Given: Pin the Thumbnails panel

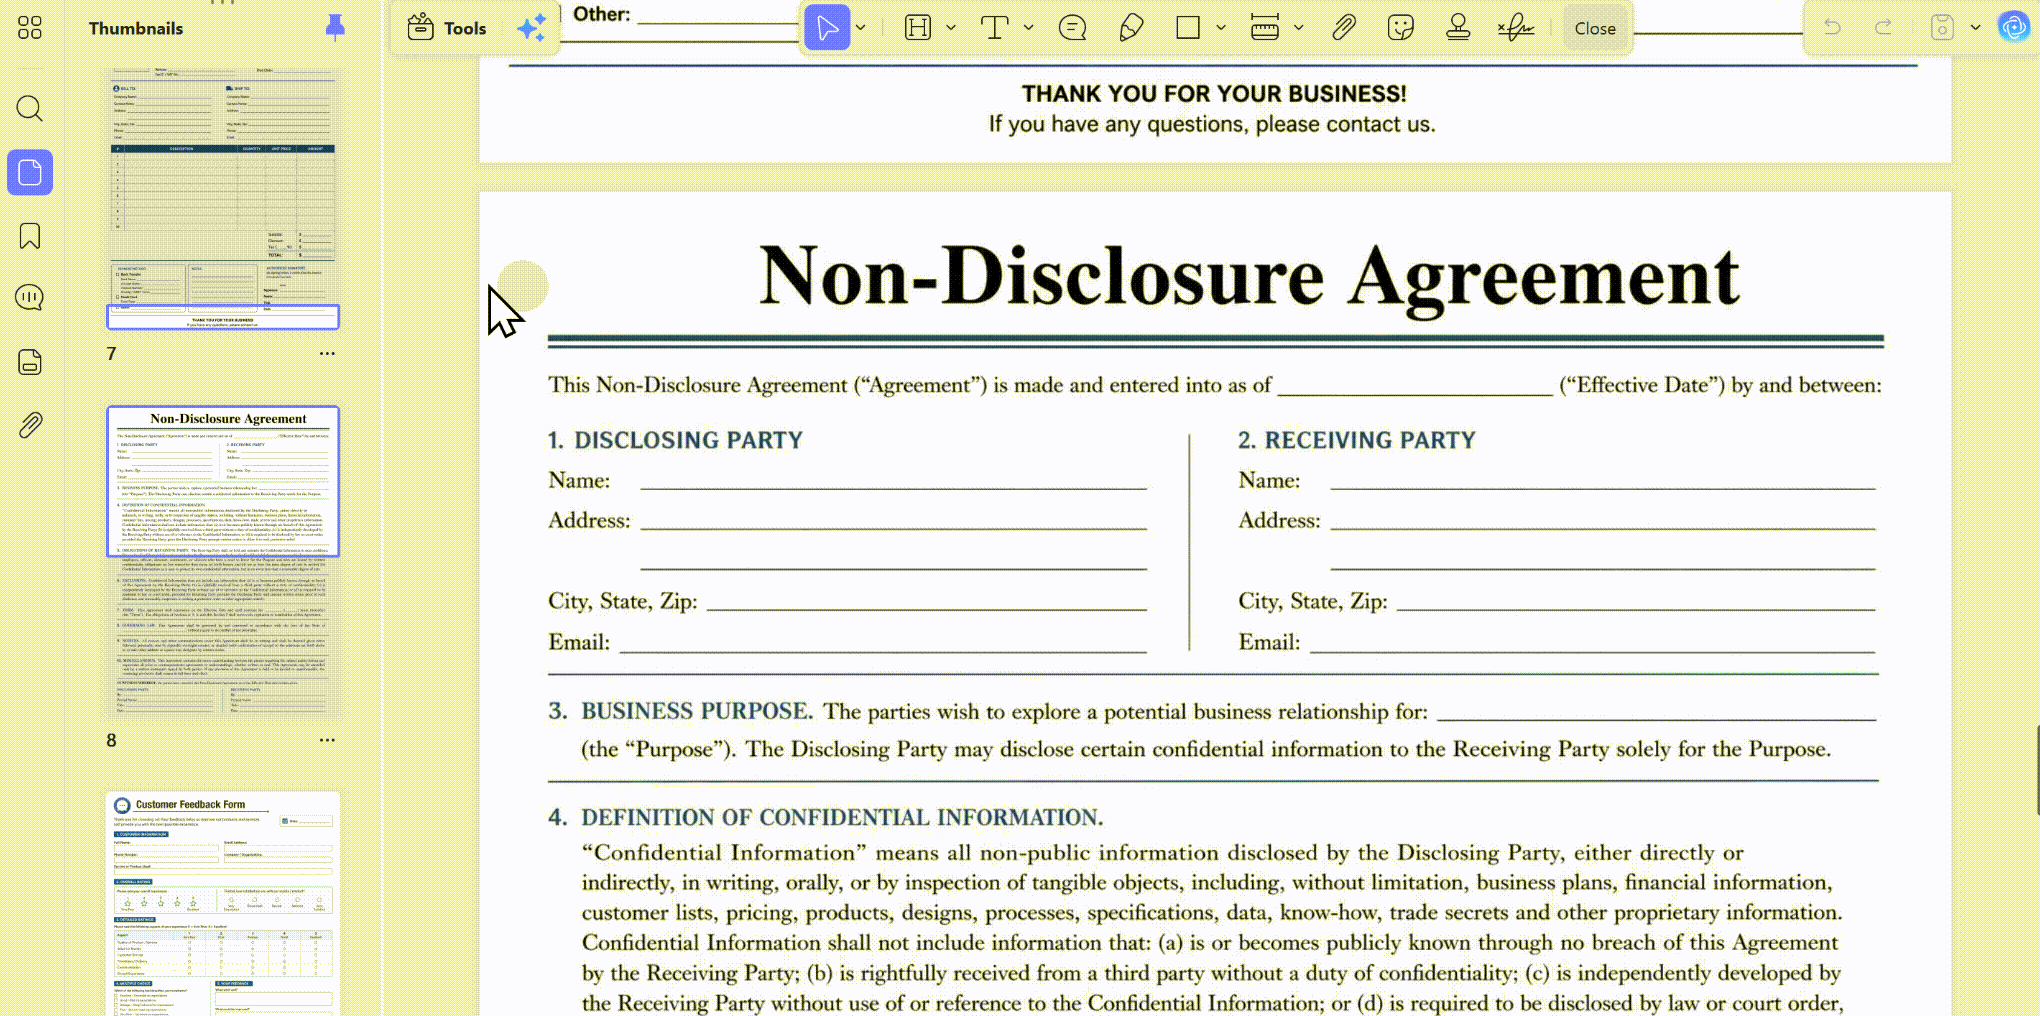Looking at the screenshot, I should coord(335,27).
